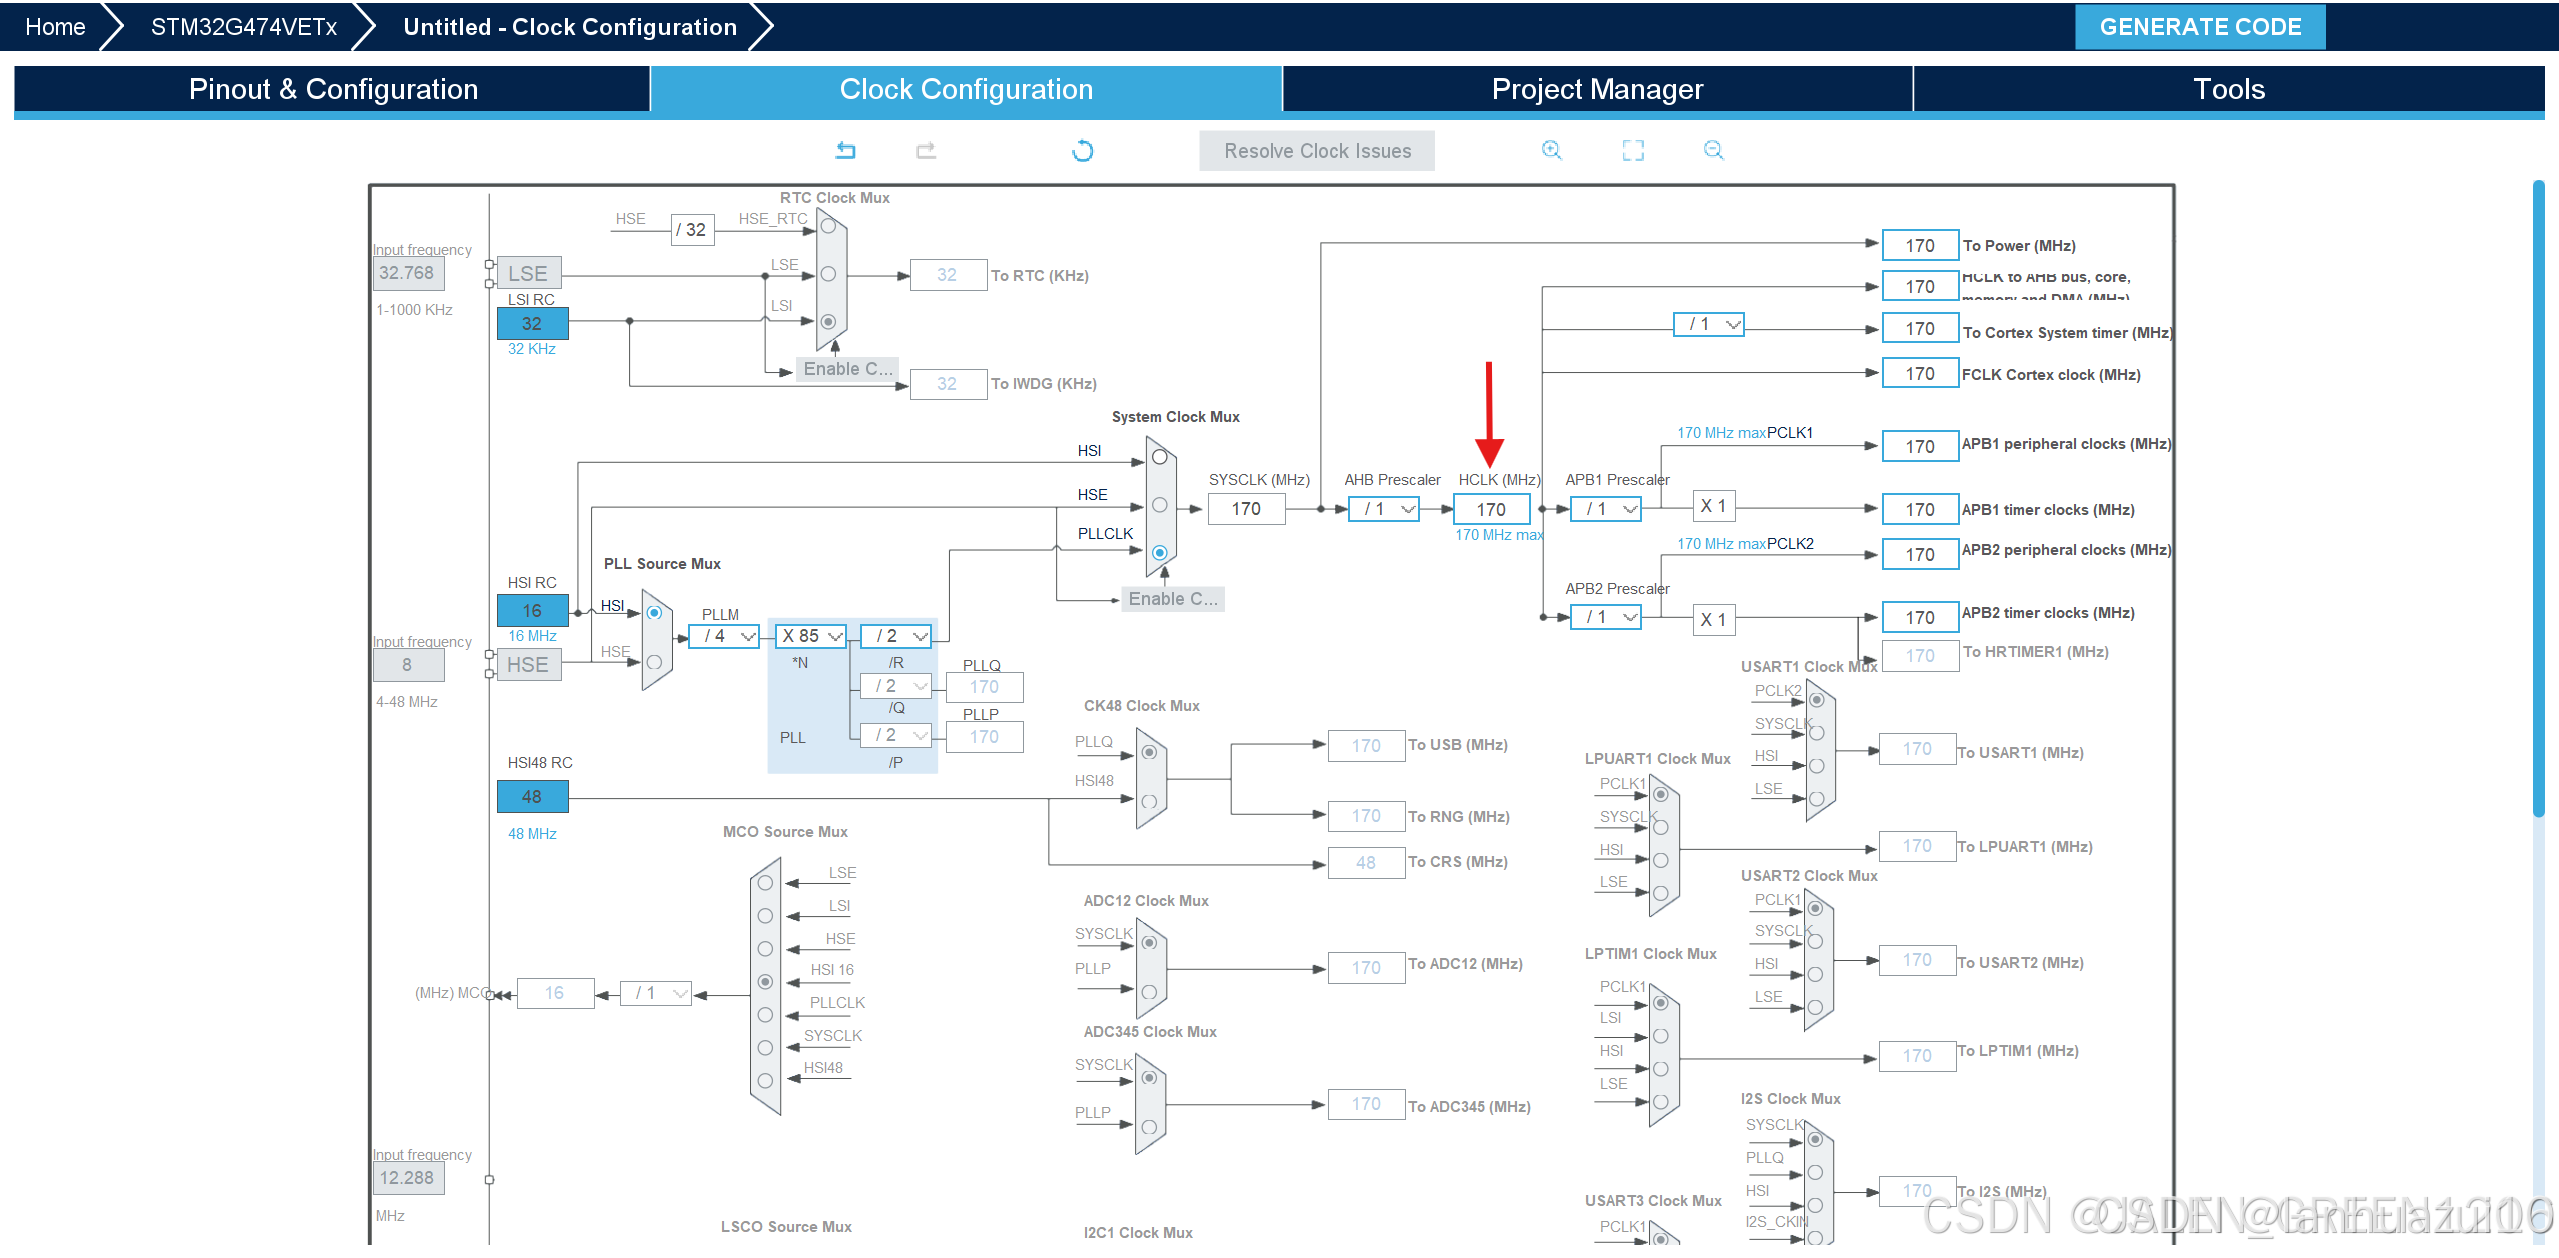Open the Project Manager tab
Screen dimensions: 2559x1258
click(1596, 89)
